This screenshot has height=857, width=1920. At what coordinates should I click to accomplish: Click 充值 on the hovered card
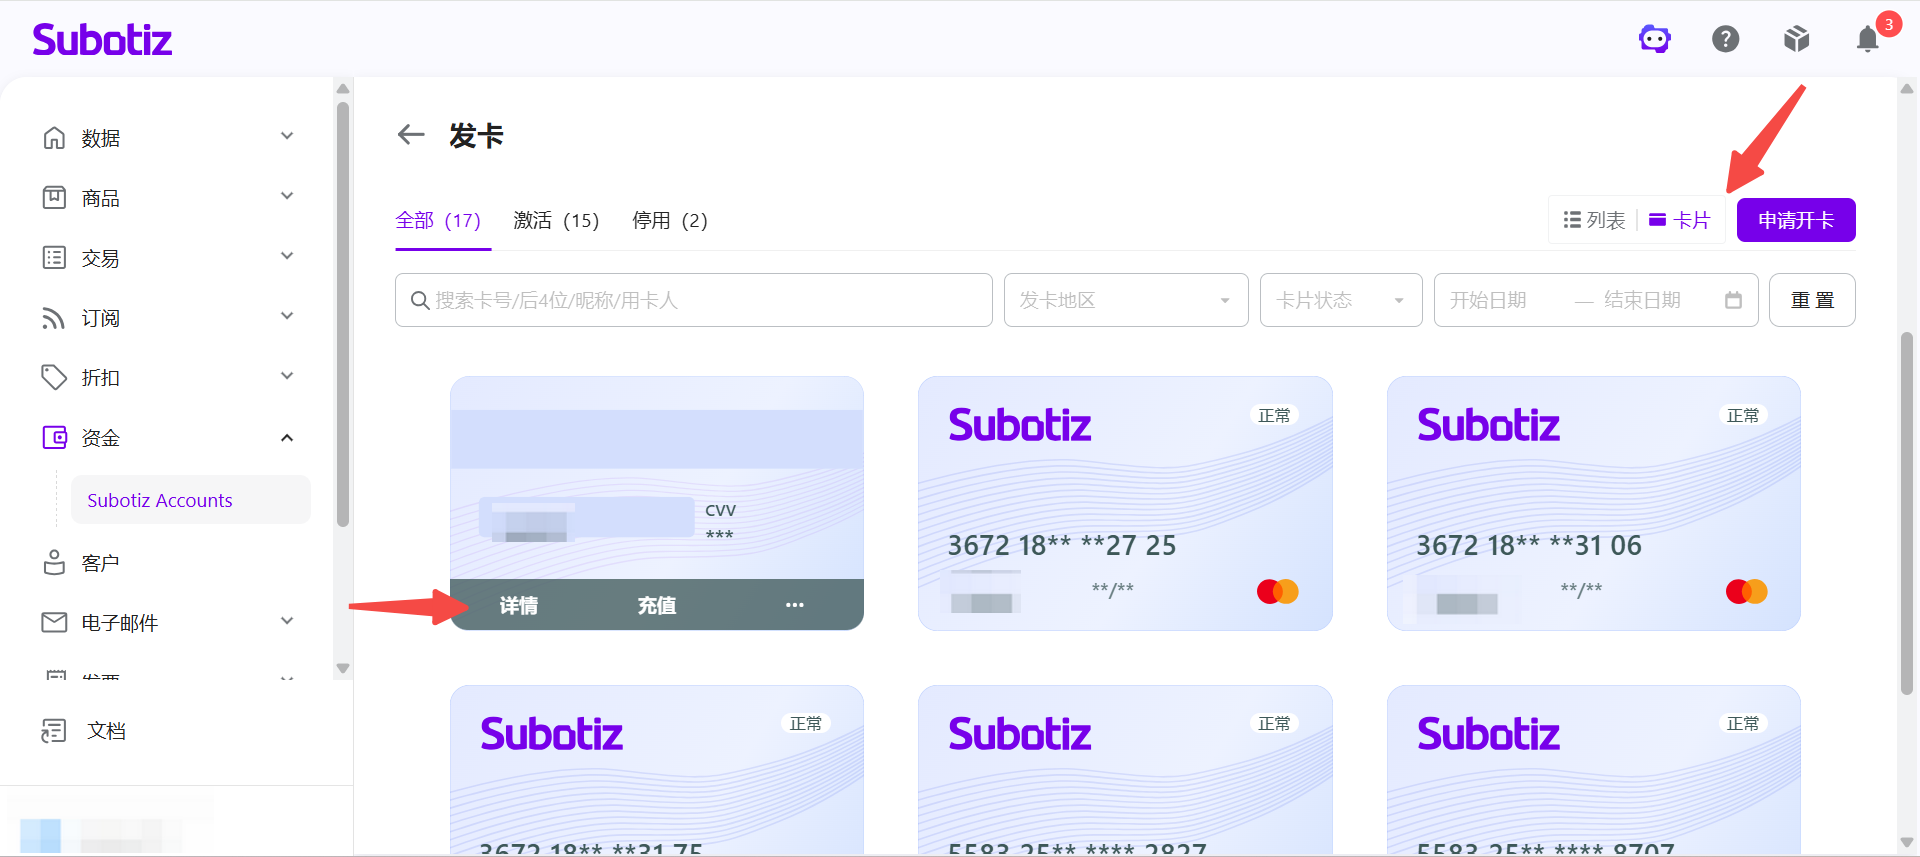tap(657, 605)
